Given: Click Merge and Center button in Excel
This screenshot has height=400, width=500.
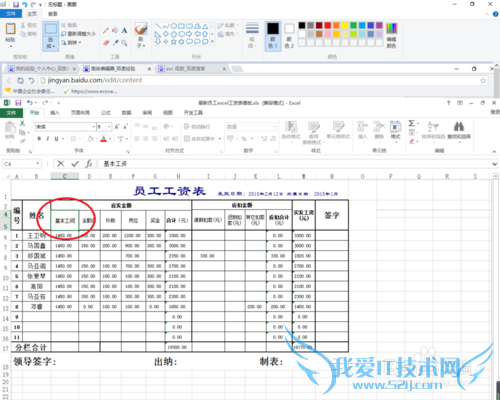Looking at the screenshot, I should click(x=202, y=139).
